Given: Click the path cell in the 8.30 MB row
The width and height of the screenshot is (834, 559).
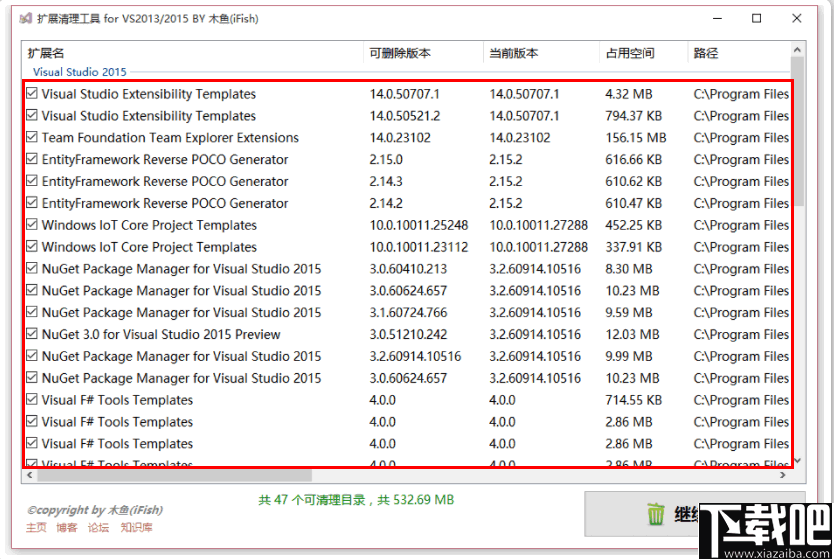Looking at the screenshot, I should pos(741,269).
